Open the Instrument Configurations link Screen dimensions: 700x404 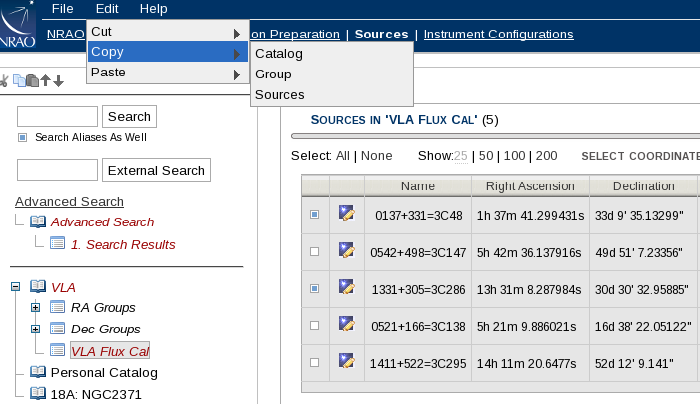(x=498, y=34)
